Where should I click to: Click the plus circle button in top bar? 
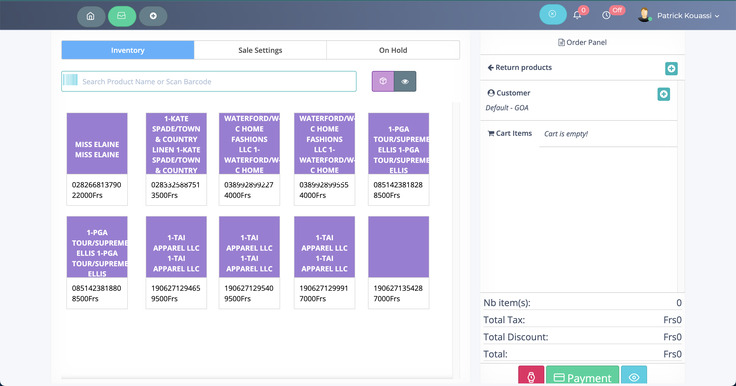point(153,16)
